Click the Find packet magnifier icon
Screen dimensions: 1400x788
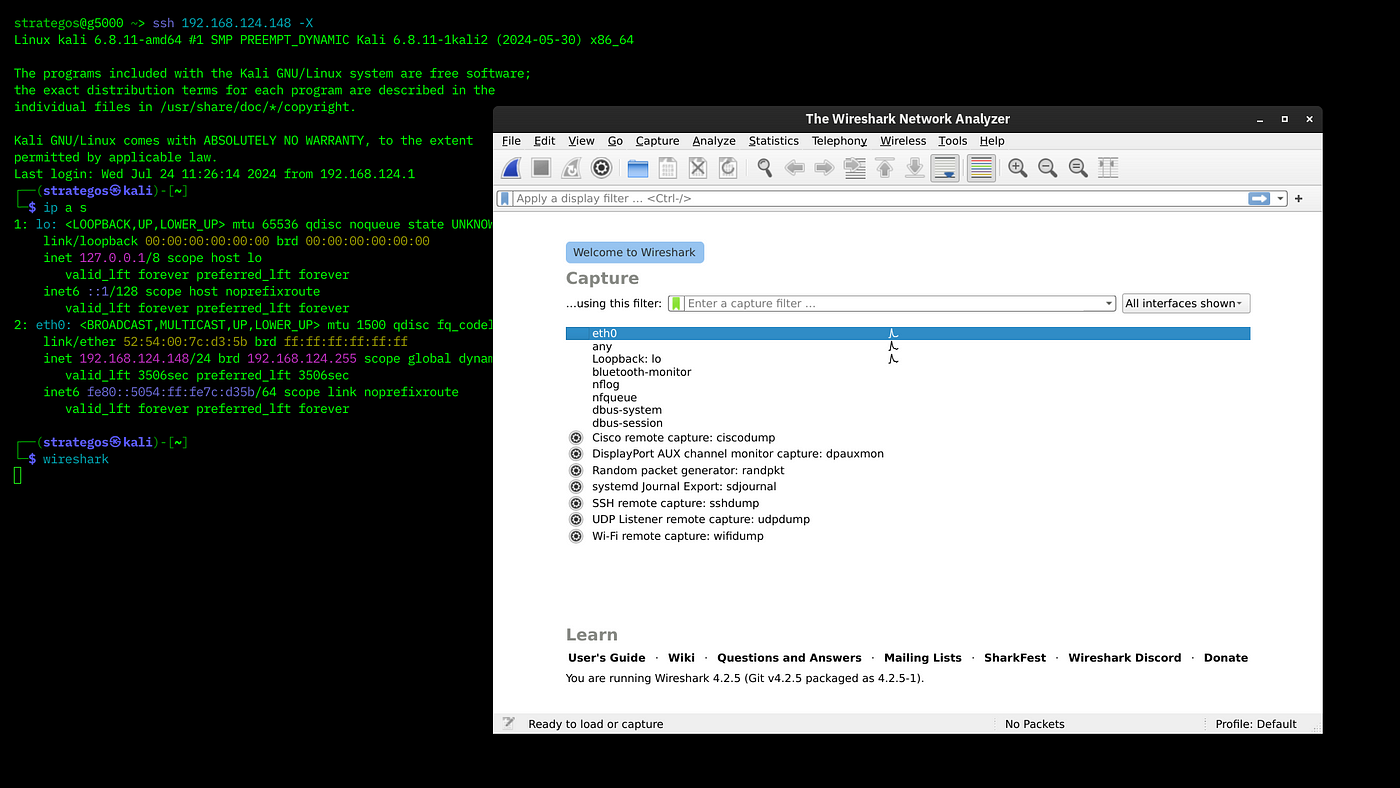coord(765,168)
